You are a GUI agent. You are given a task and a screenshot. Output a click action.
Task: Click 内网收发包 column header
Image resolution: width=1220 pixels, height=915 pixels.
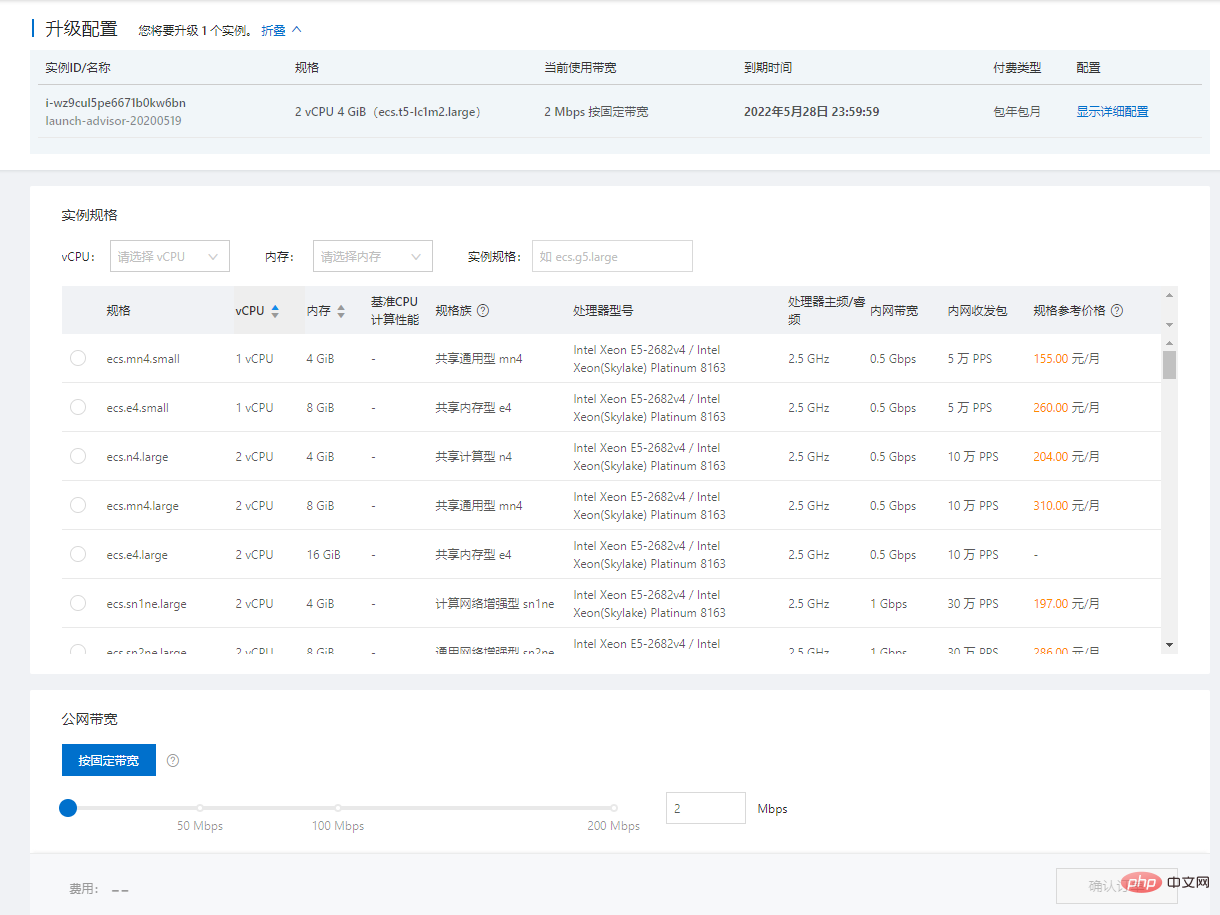click(x=978, y=311)
